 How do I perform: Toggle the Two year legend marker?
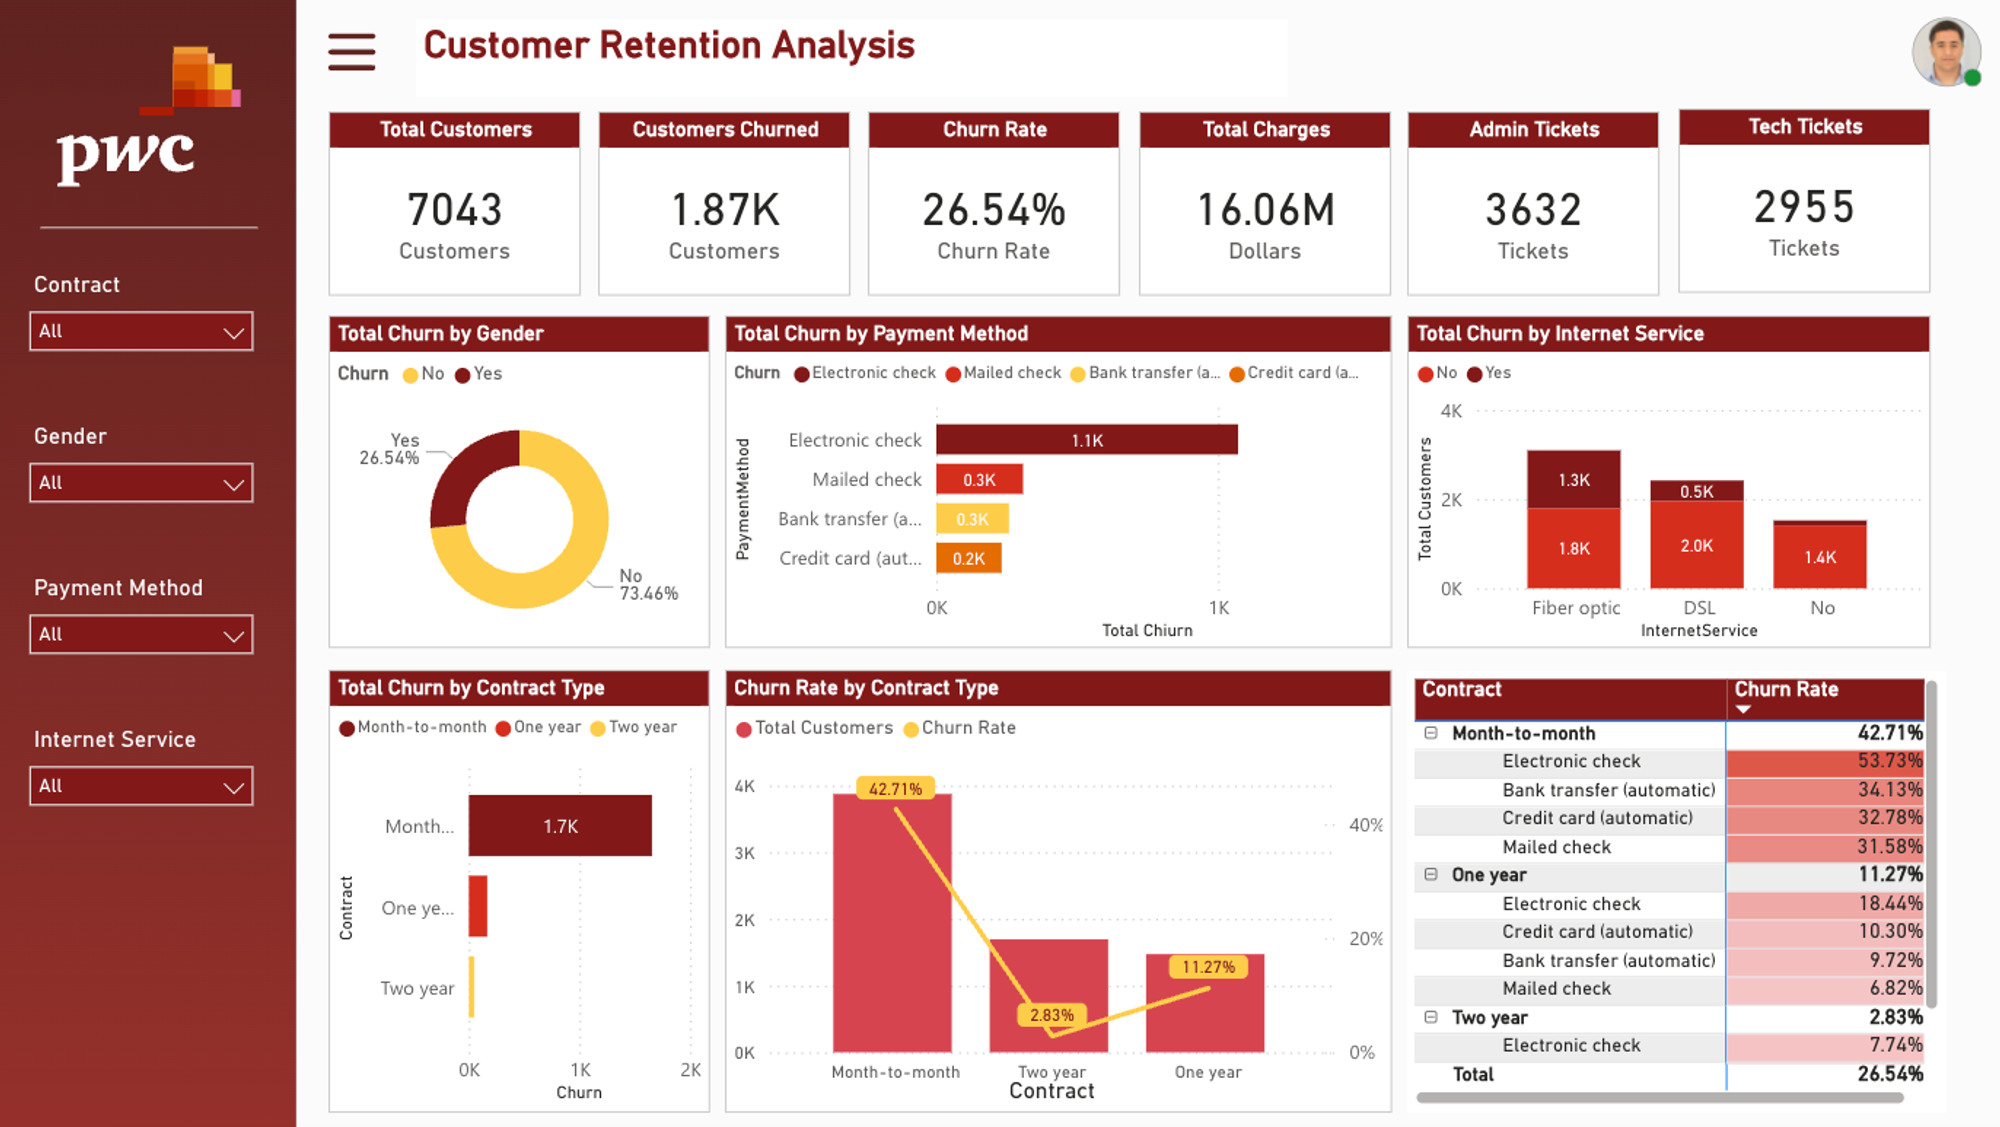[x=598, y=728]
